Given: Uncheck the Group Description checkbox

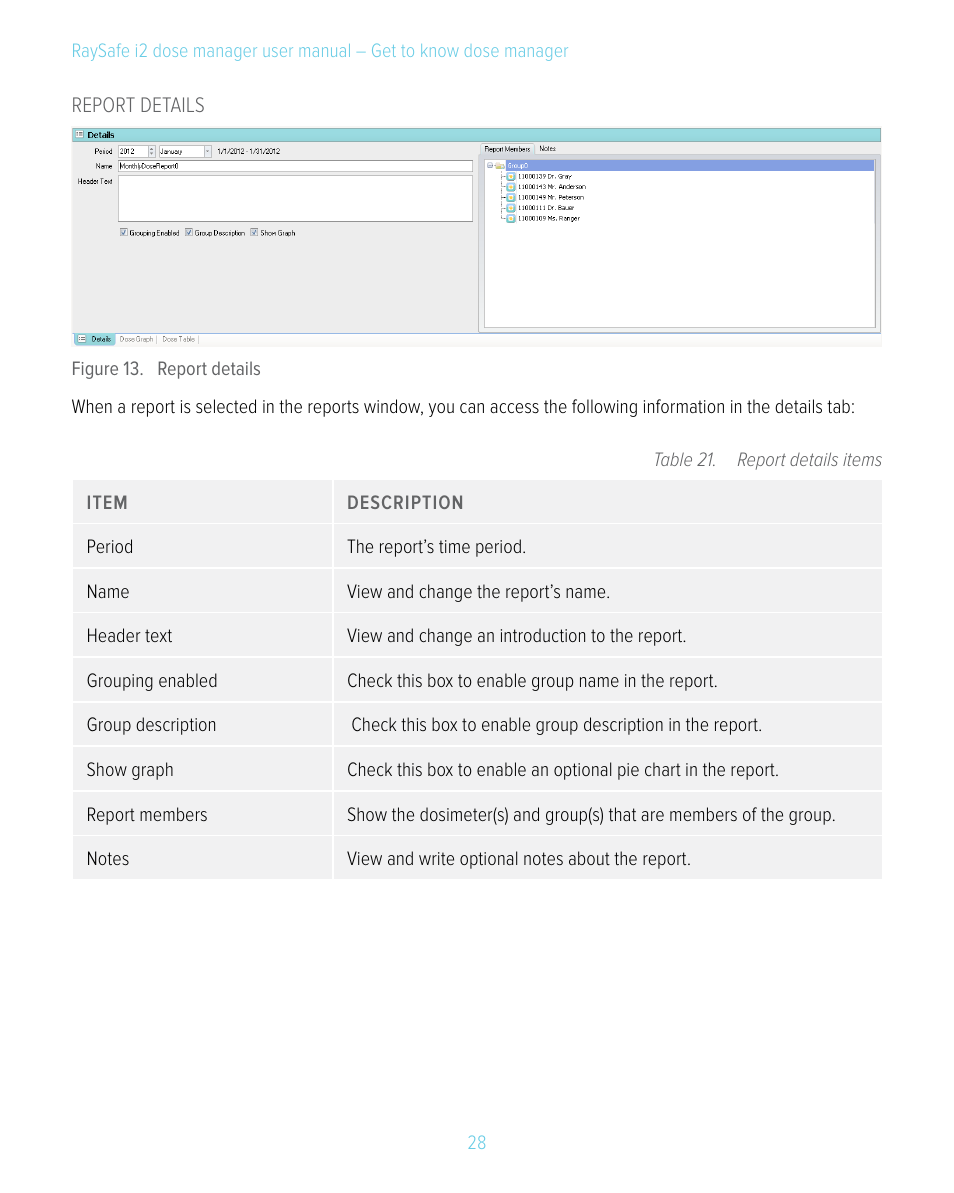Looking at the screenshot, I should pos(189,232).
